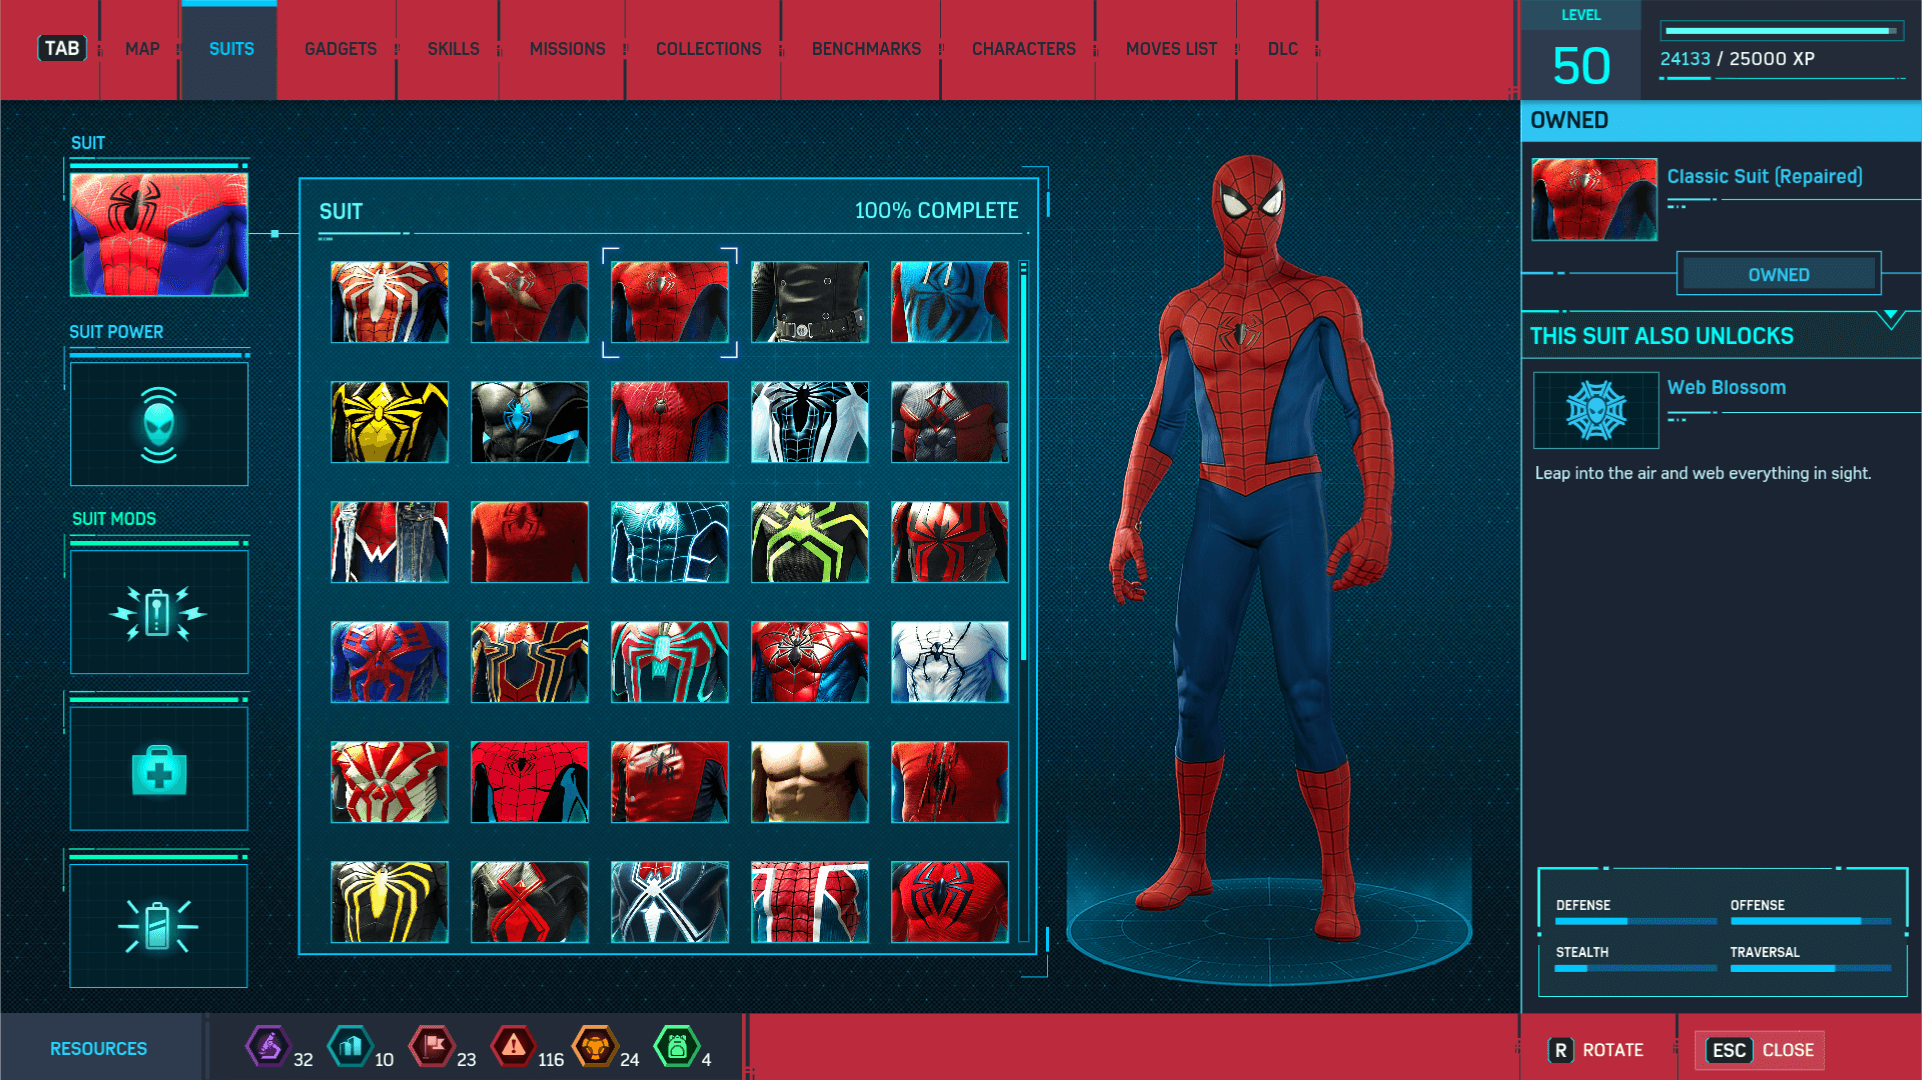Click the XP progress bar

click(x=1782, y=31)
